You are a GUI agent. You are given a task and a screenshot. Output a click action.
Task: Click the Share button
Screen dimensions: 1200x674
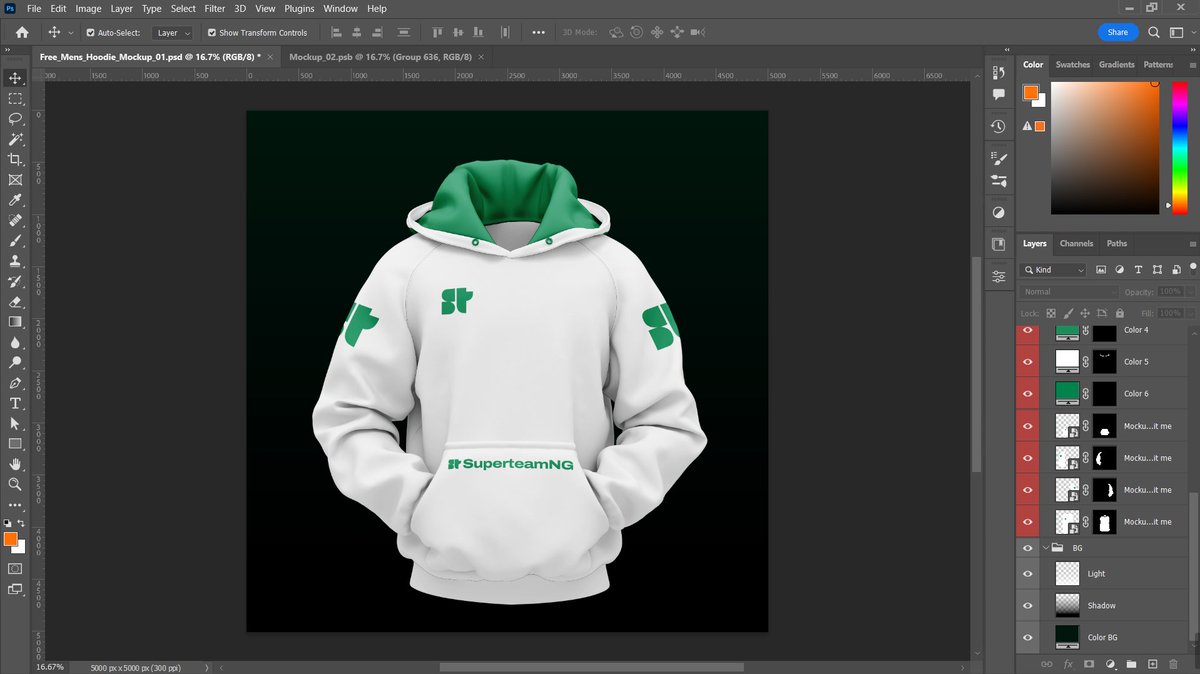click(1118, 32)
